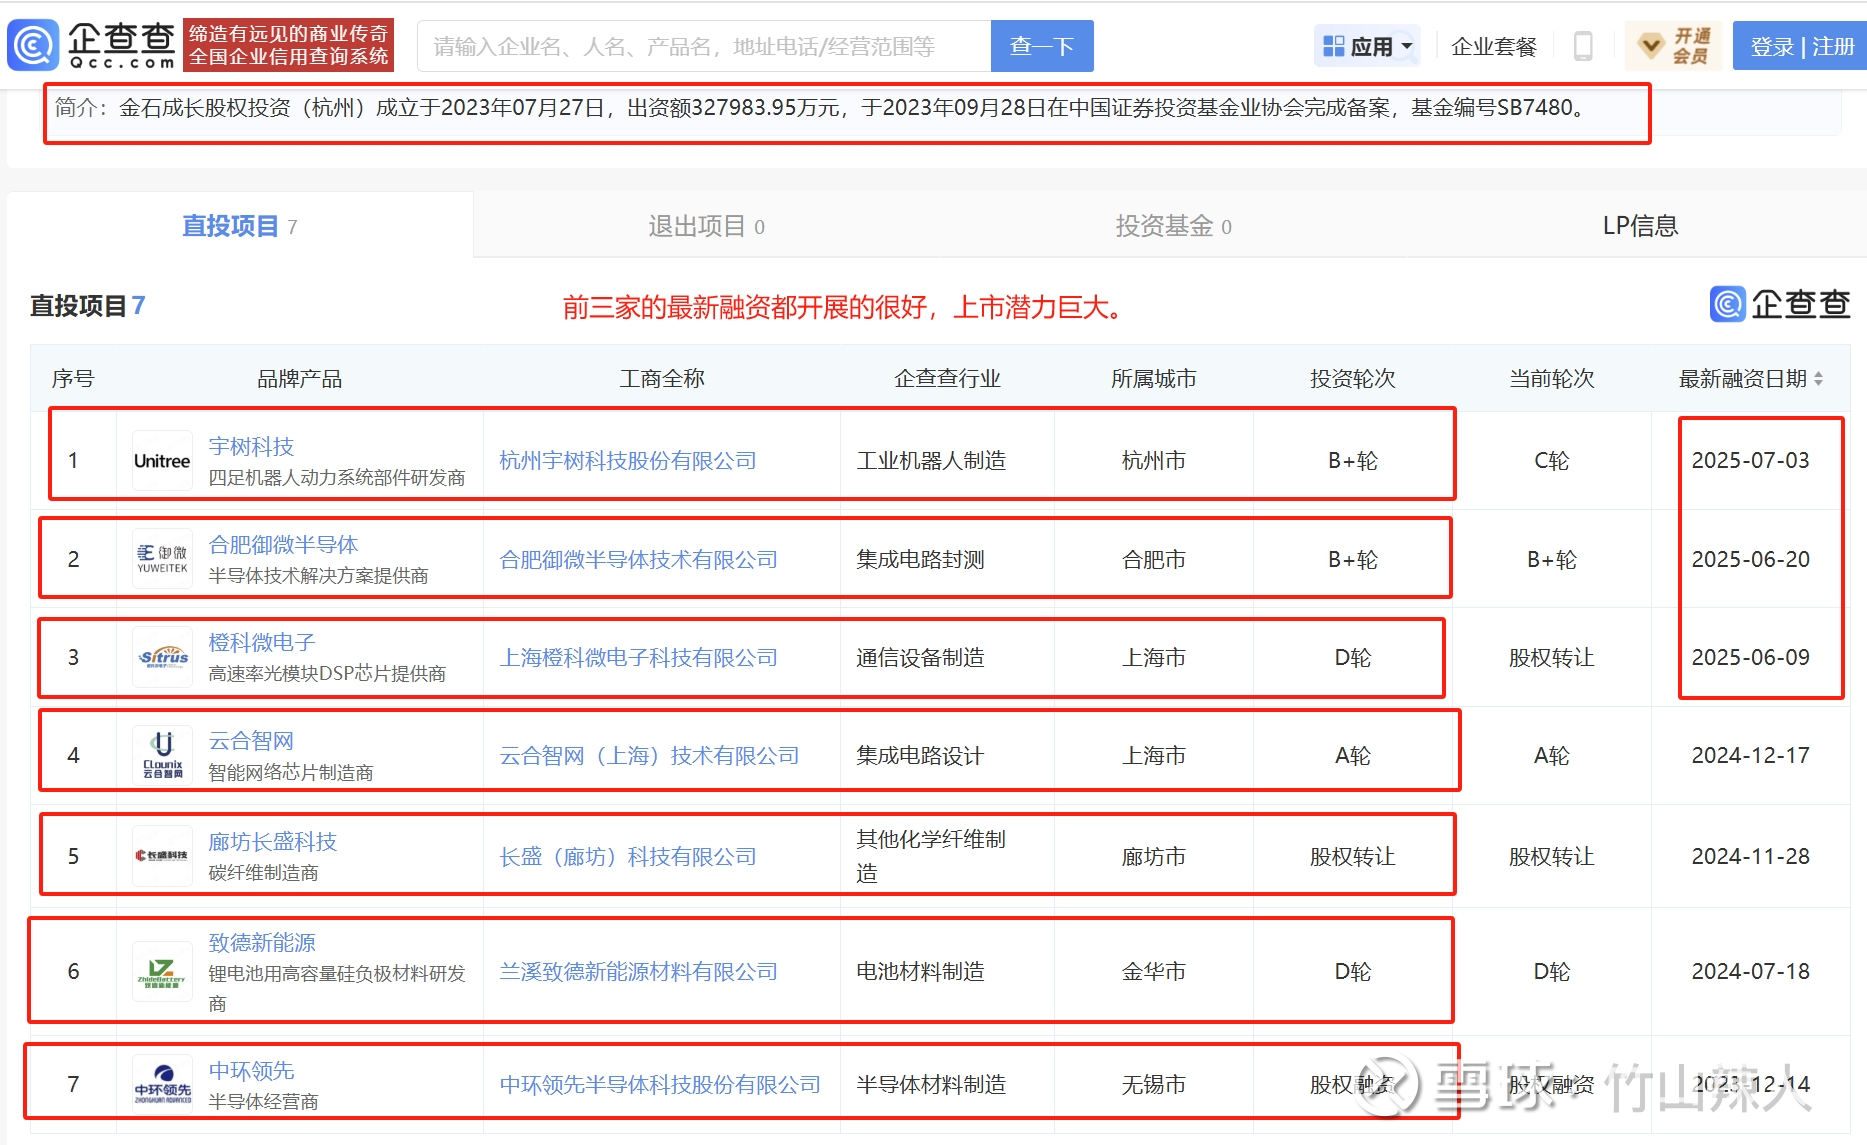Click the 廊坊市 city cell
The image size is (1867, 1145).
(x=1153, y=857)
